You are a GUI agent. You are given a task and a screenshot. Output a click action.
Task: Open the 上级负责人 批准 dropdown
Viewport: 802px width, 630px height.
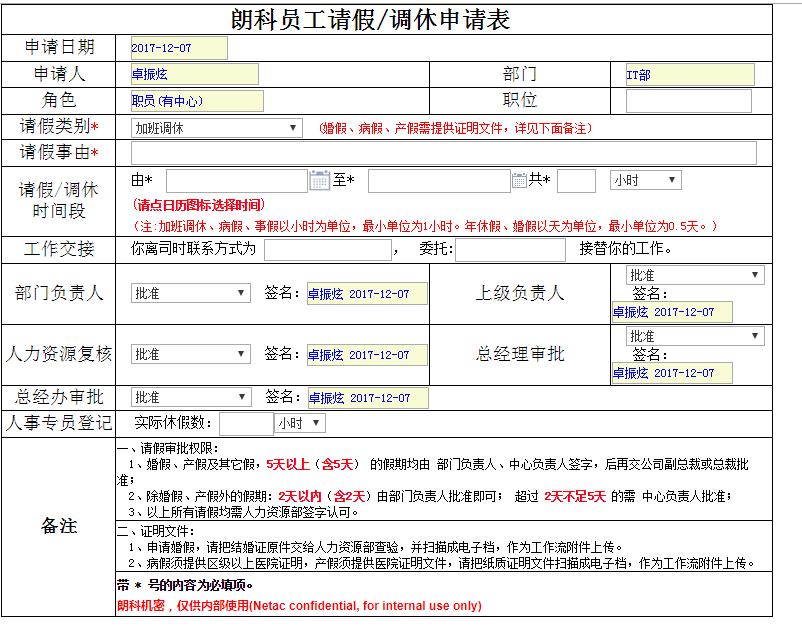[695, 275]
